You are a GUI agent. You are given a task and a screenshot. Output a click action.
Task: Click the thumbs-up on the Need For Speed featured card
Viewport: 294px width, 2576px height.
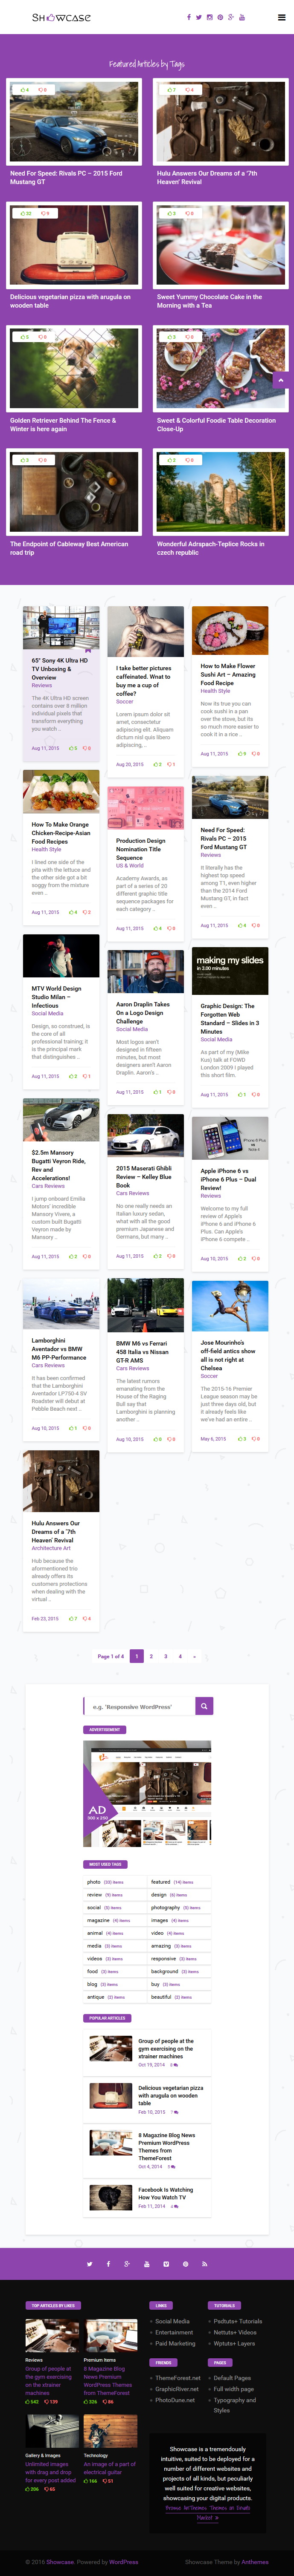(24, 90)
